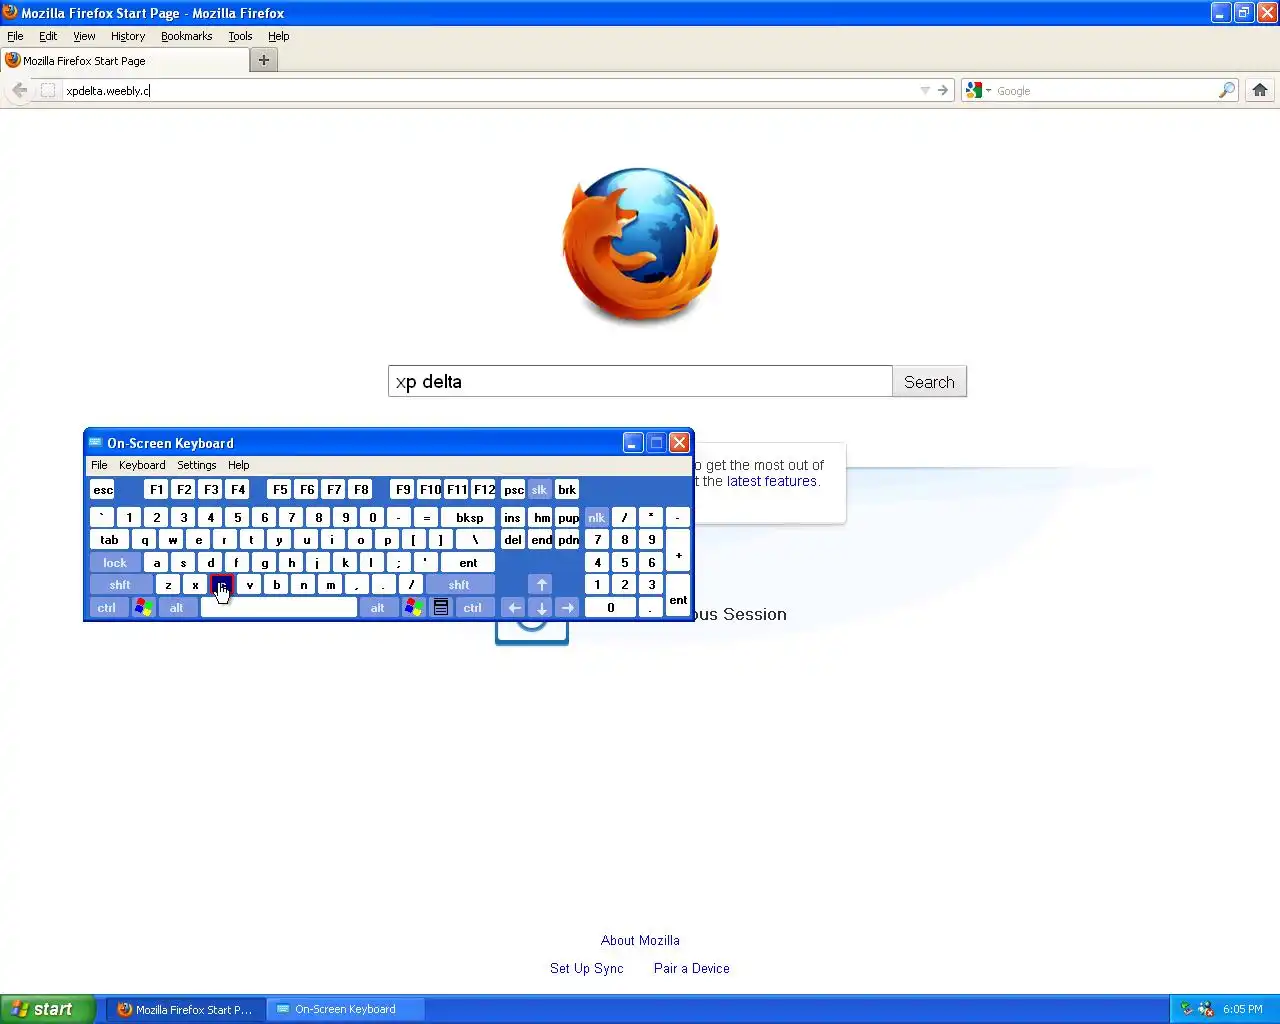Screen dimensions: 1280x1024
Task: Toggle the lock (caps lock) key
Action: 115,563
